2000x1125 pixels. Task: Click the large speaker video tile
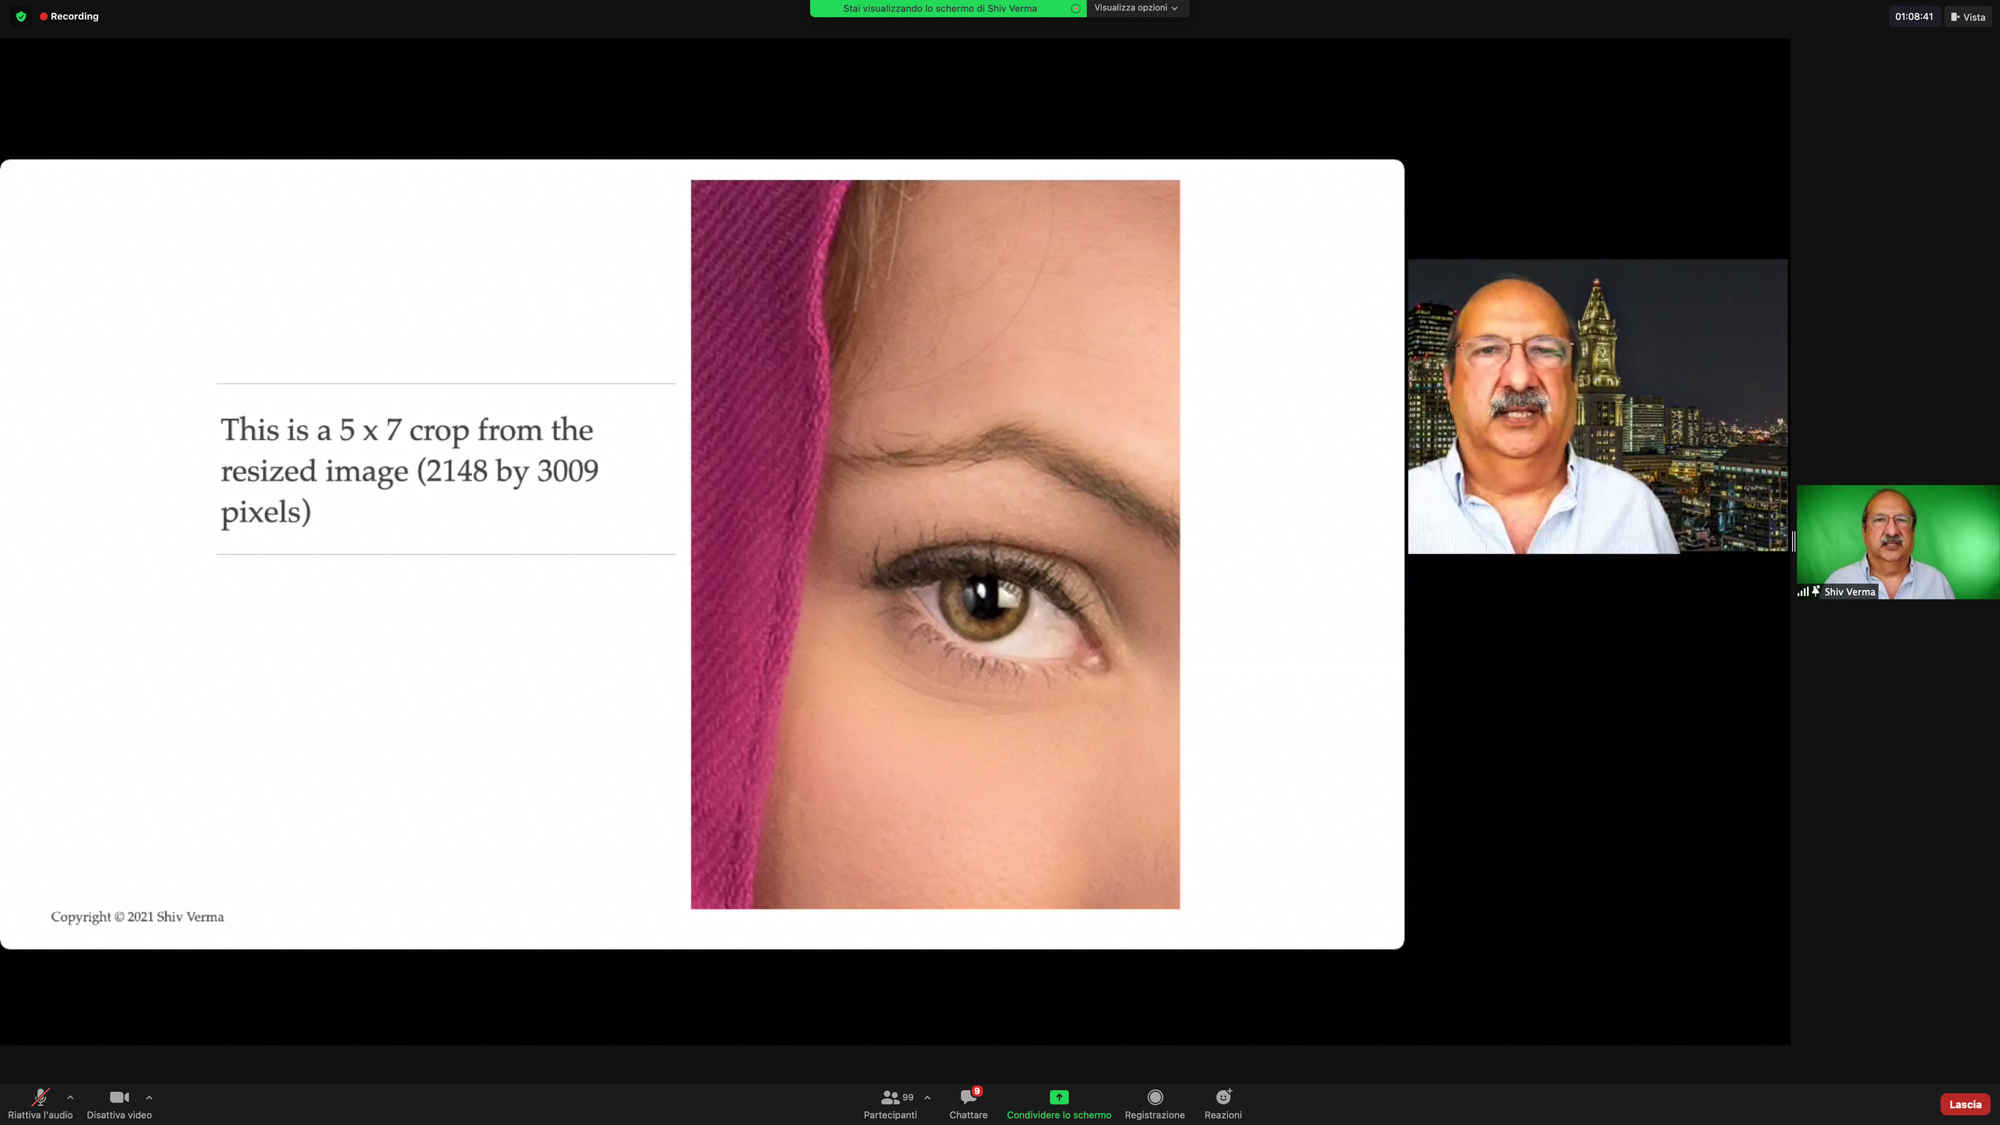(x=1597, y=406)
